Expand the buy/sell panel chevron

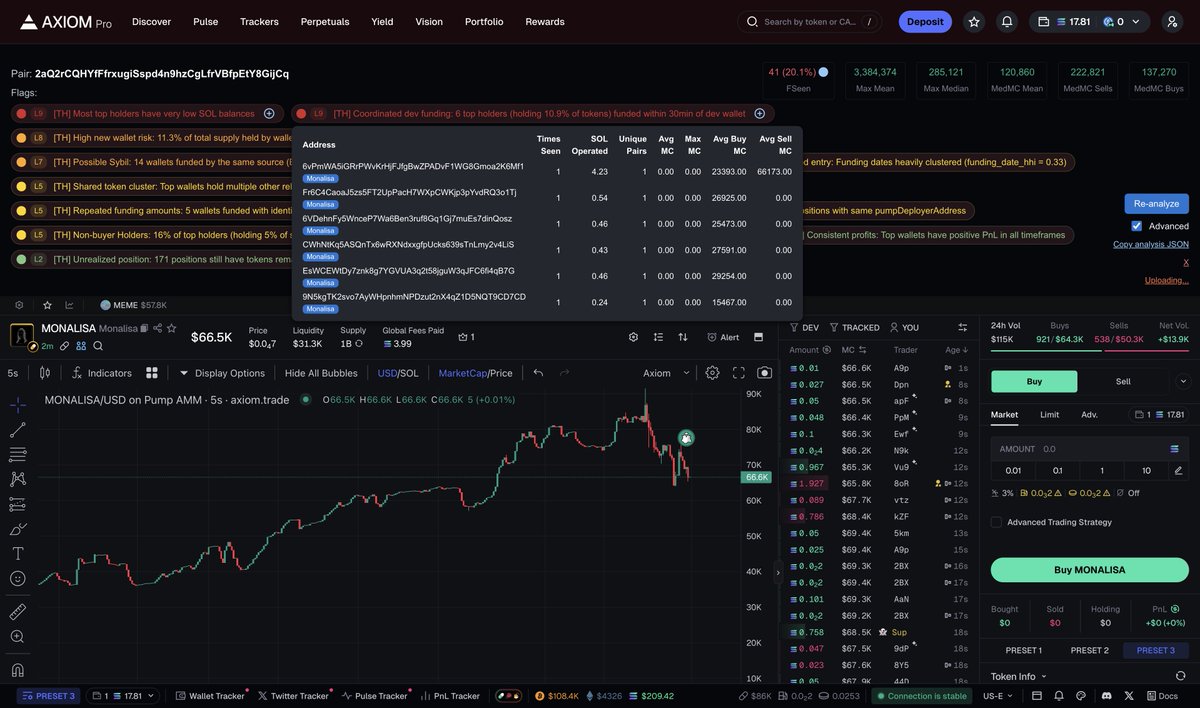[x=1183, y=381]
